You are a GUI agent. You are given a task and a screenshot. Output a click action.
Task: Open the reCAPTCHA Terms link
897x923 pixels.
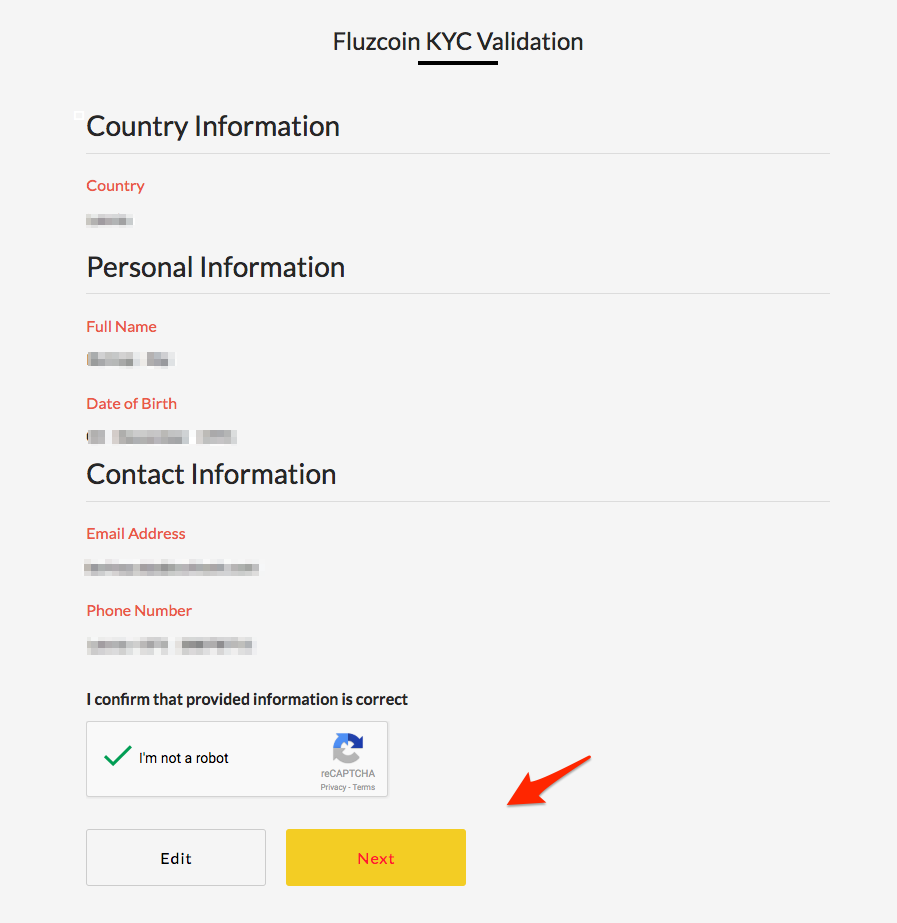click(364, 787)
